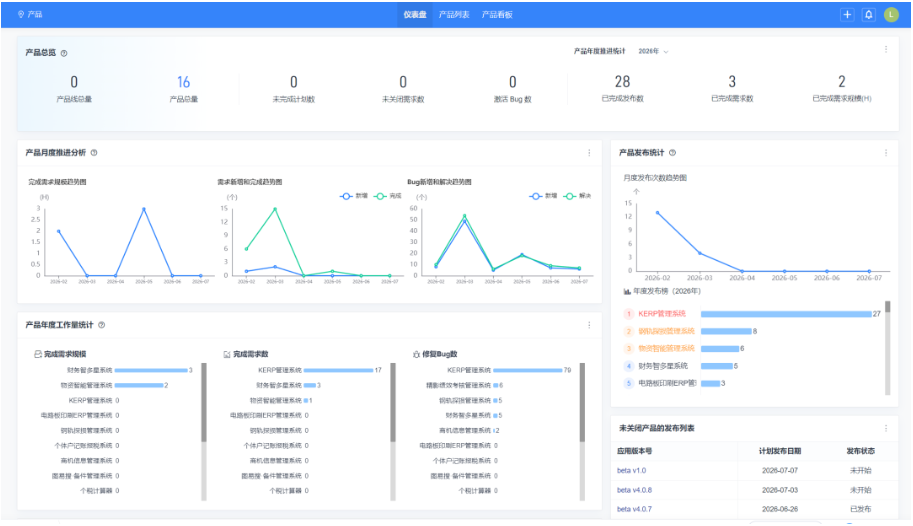913x526 pixels.
Task: Click help icon beside 产品总览
Action: pos(64,53)
